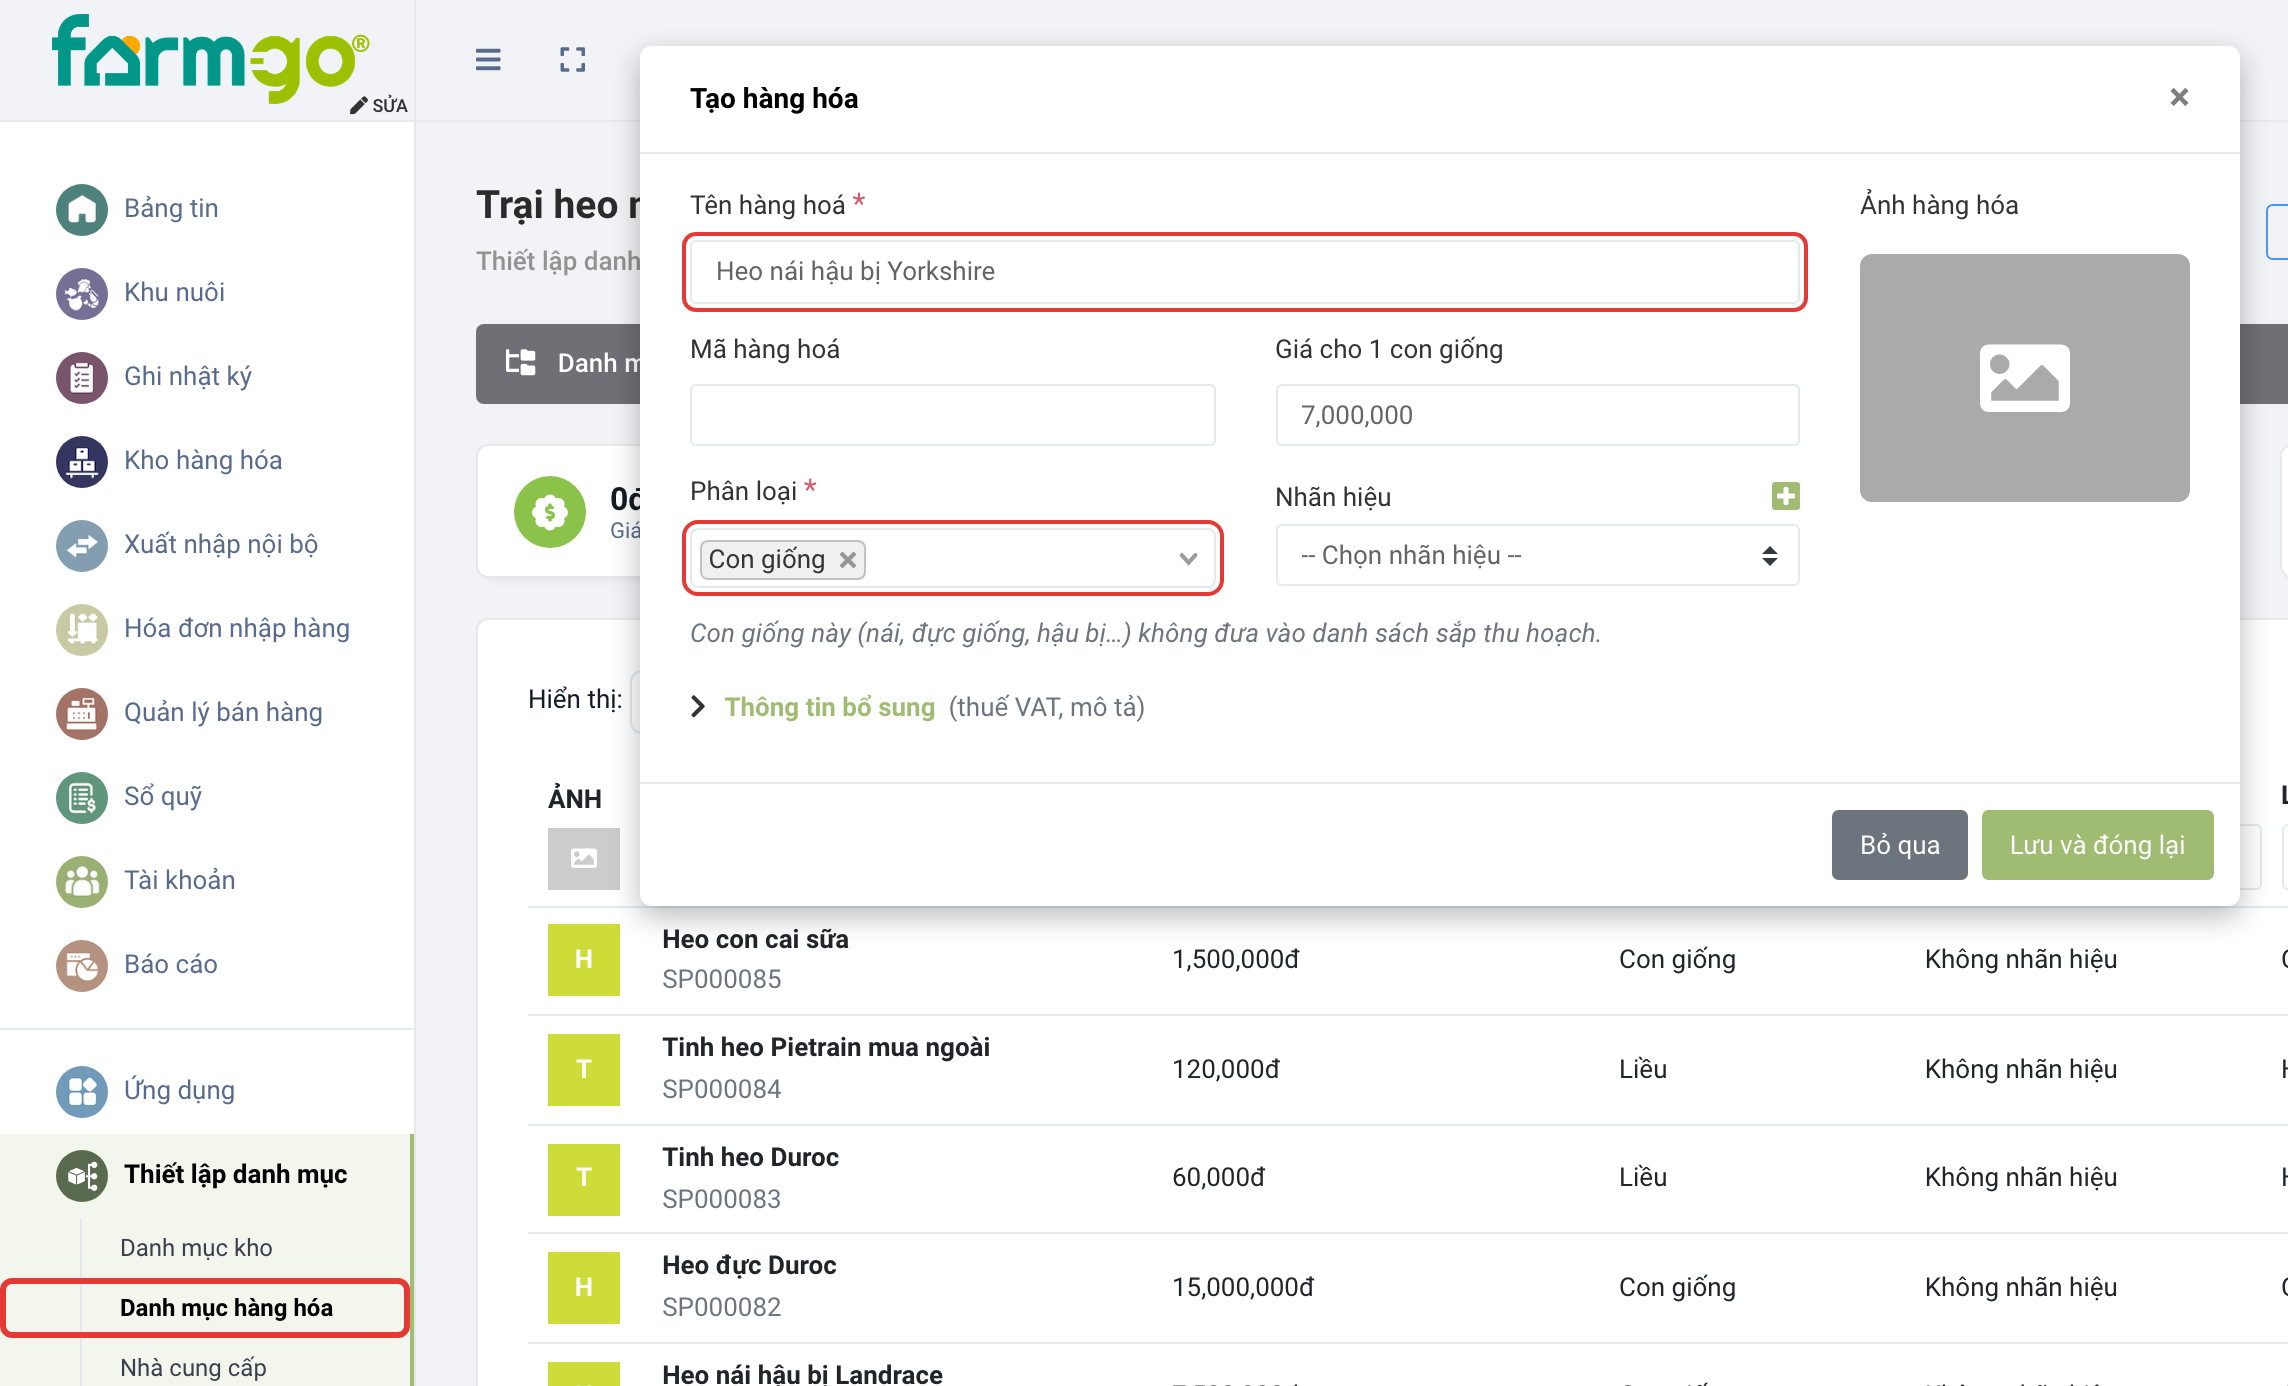Screen dimensions: 2288x1386
Task: Open the Hóa đơn nhập hàng icon
Action: click(82, 629)
